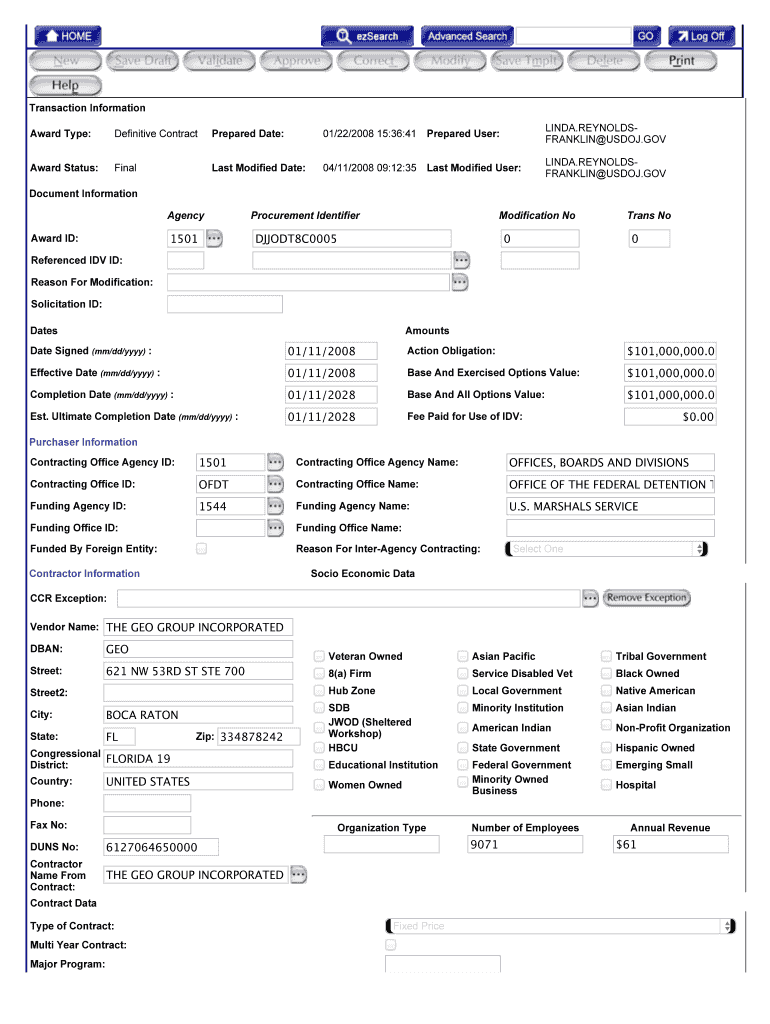Open lookup icon next to CCR Exception field
The height and width of the screenshot is (1024, 770).
[x=590, y=598]
